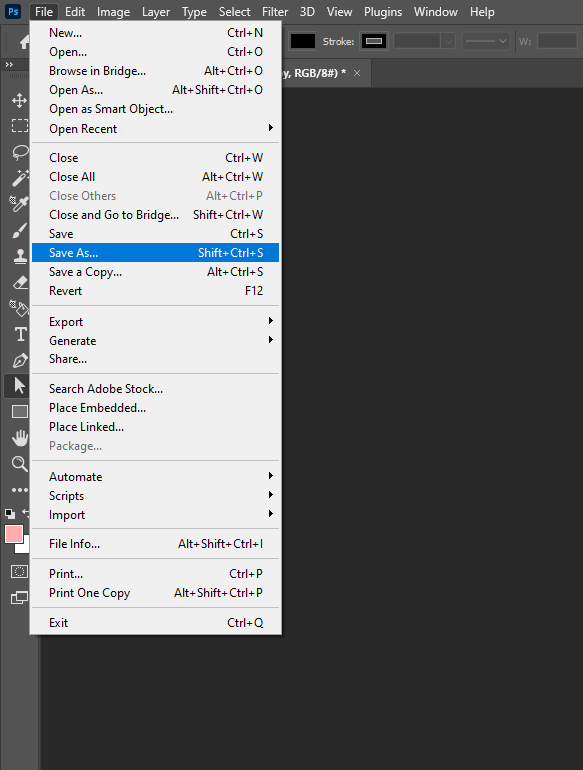Open the Type menu
The image size is (583, 770).
(x=194, y=11)
